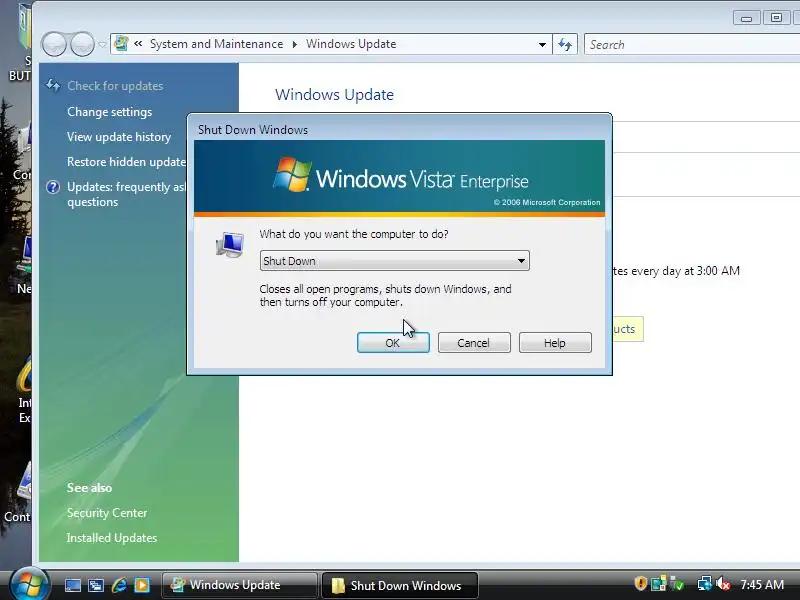
Task: Click Show Desktop quick launch icon
Action: [x=73, y=585]
